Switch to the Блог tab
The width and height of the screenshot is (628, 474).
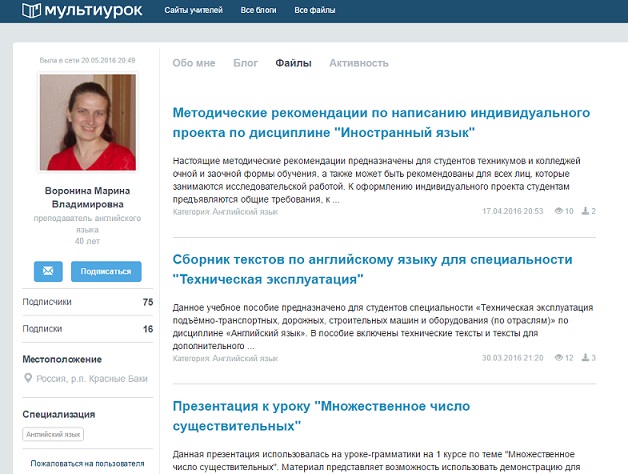click(x=245, y=63)
